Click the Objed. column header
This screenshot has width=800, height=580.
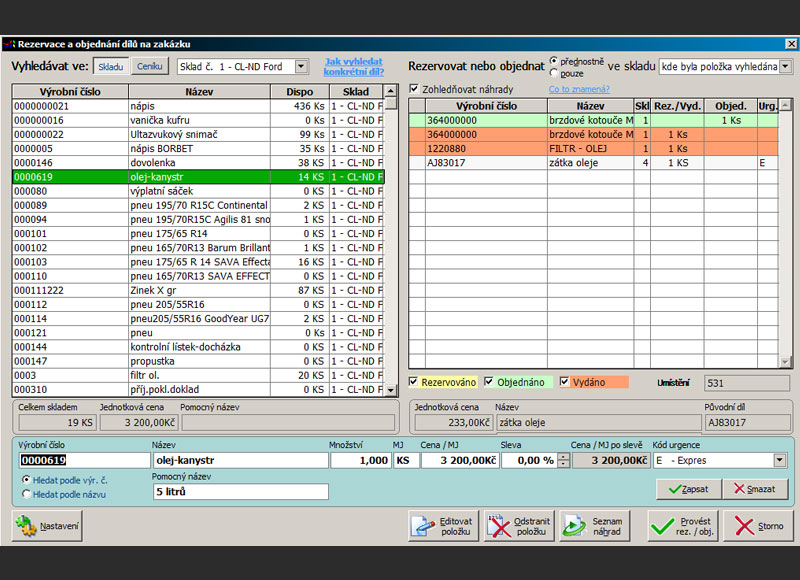click(731, 106)
